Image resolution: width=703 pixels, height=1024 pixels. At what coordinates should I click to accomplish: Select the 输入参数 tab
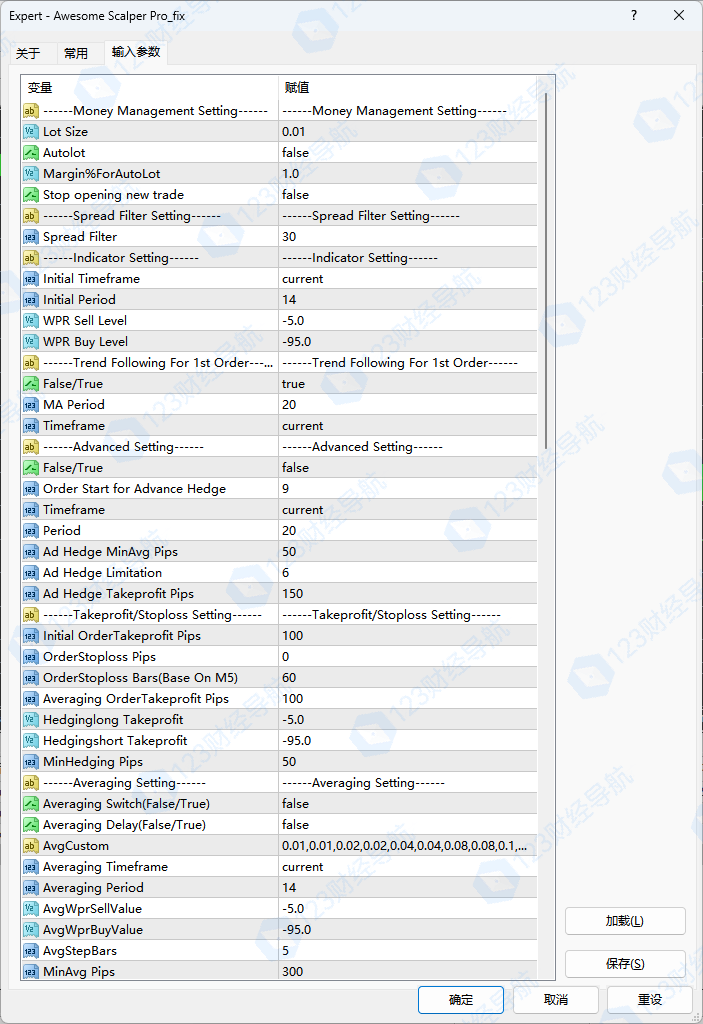(136, 52)
